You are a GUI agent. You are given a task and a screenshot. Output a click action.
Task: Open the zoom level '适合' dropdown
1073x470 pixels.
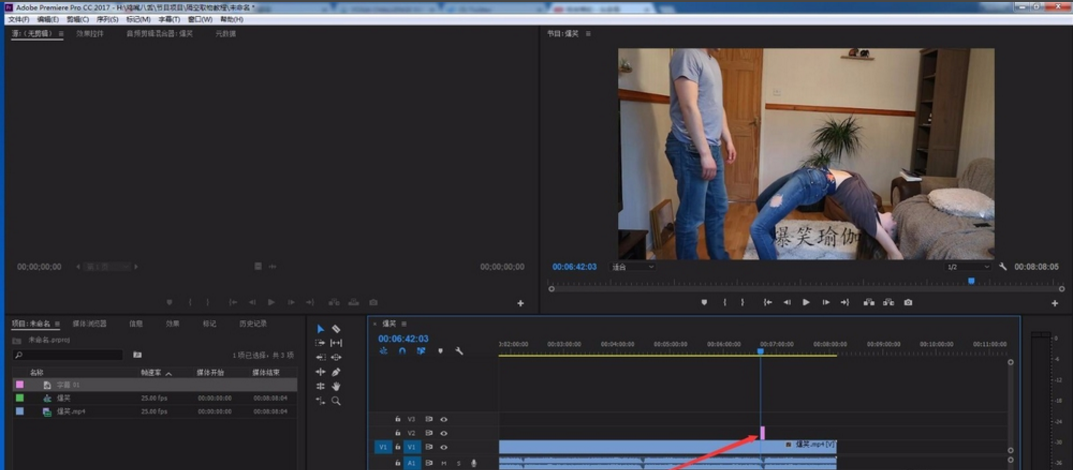632,267
